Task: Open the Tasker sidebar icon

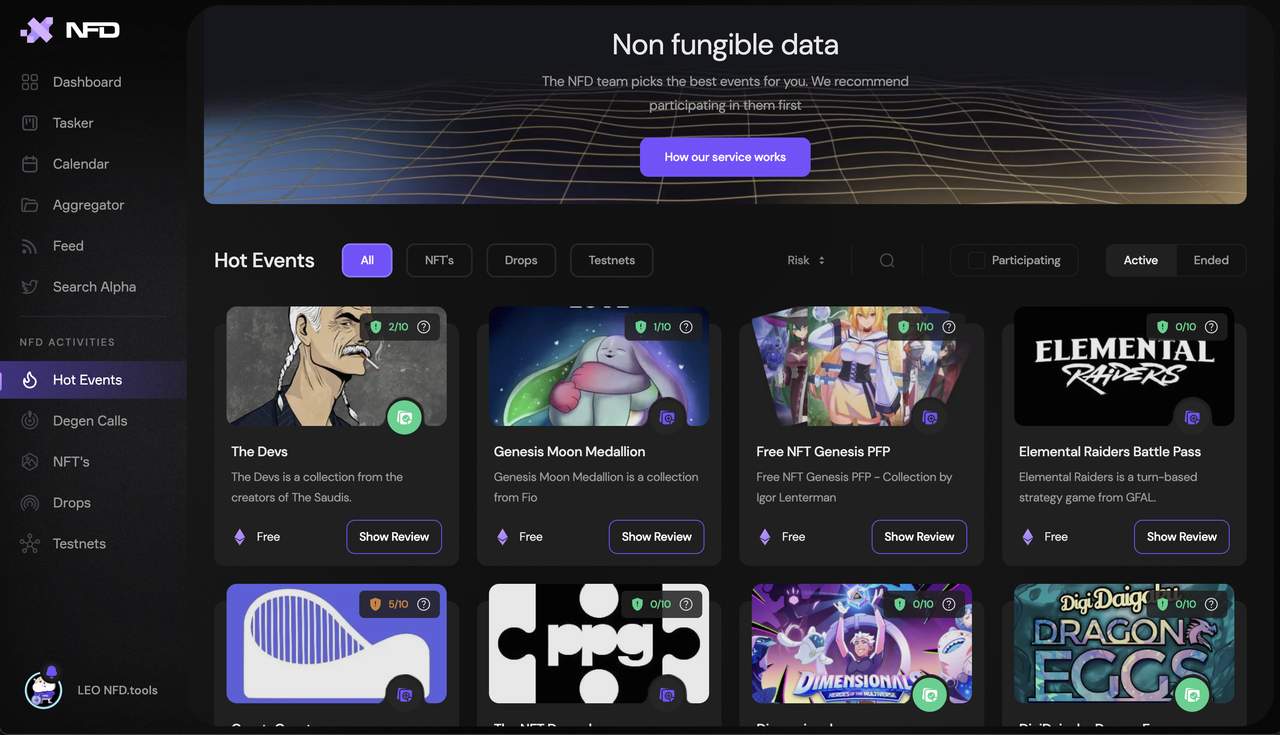Action: point(30,123)
